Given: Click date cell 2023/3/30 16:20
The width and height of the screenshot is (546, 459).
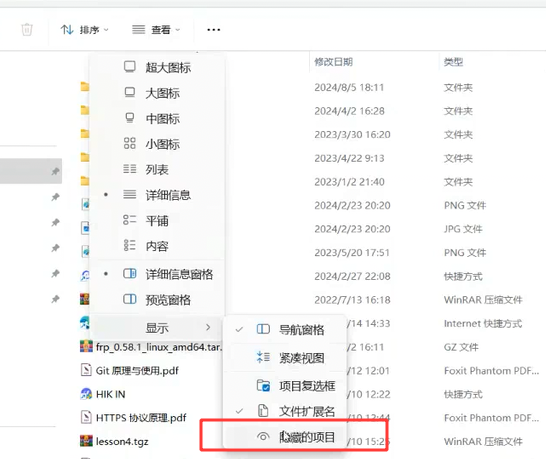Looking at the screenshot, I should pos(352,135).
